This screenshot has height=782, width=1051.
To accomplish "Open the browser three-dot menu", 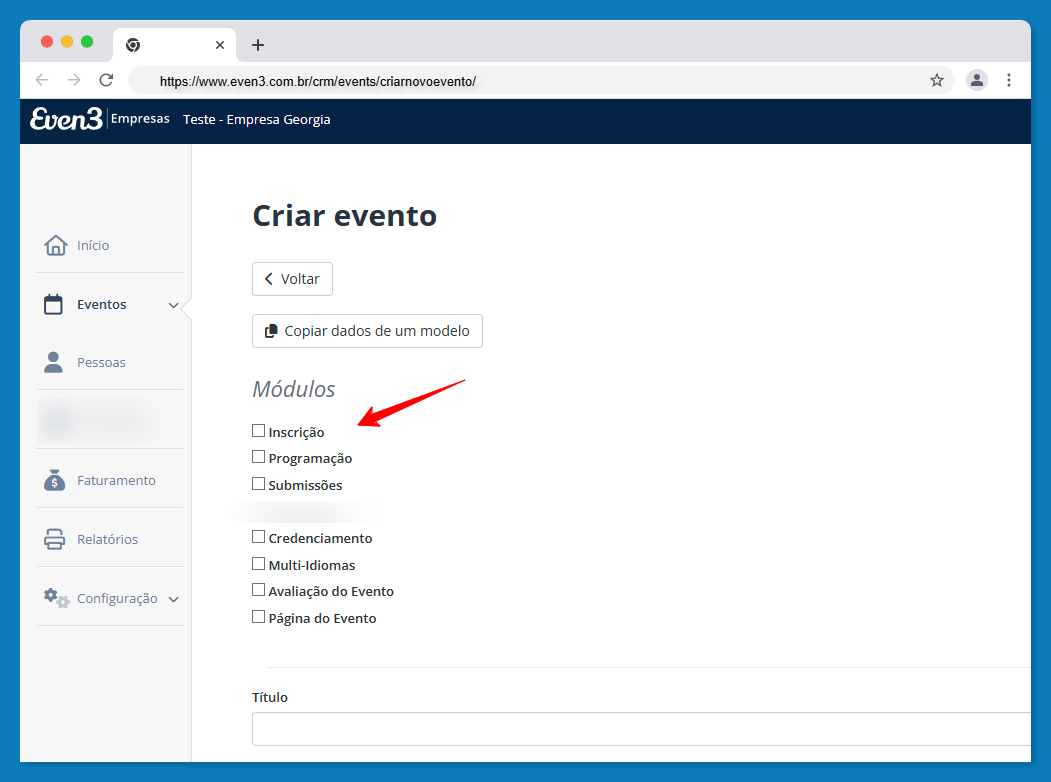I will 1009,80.
